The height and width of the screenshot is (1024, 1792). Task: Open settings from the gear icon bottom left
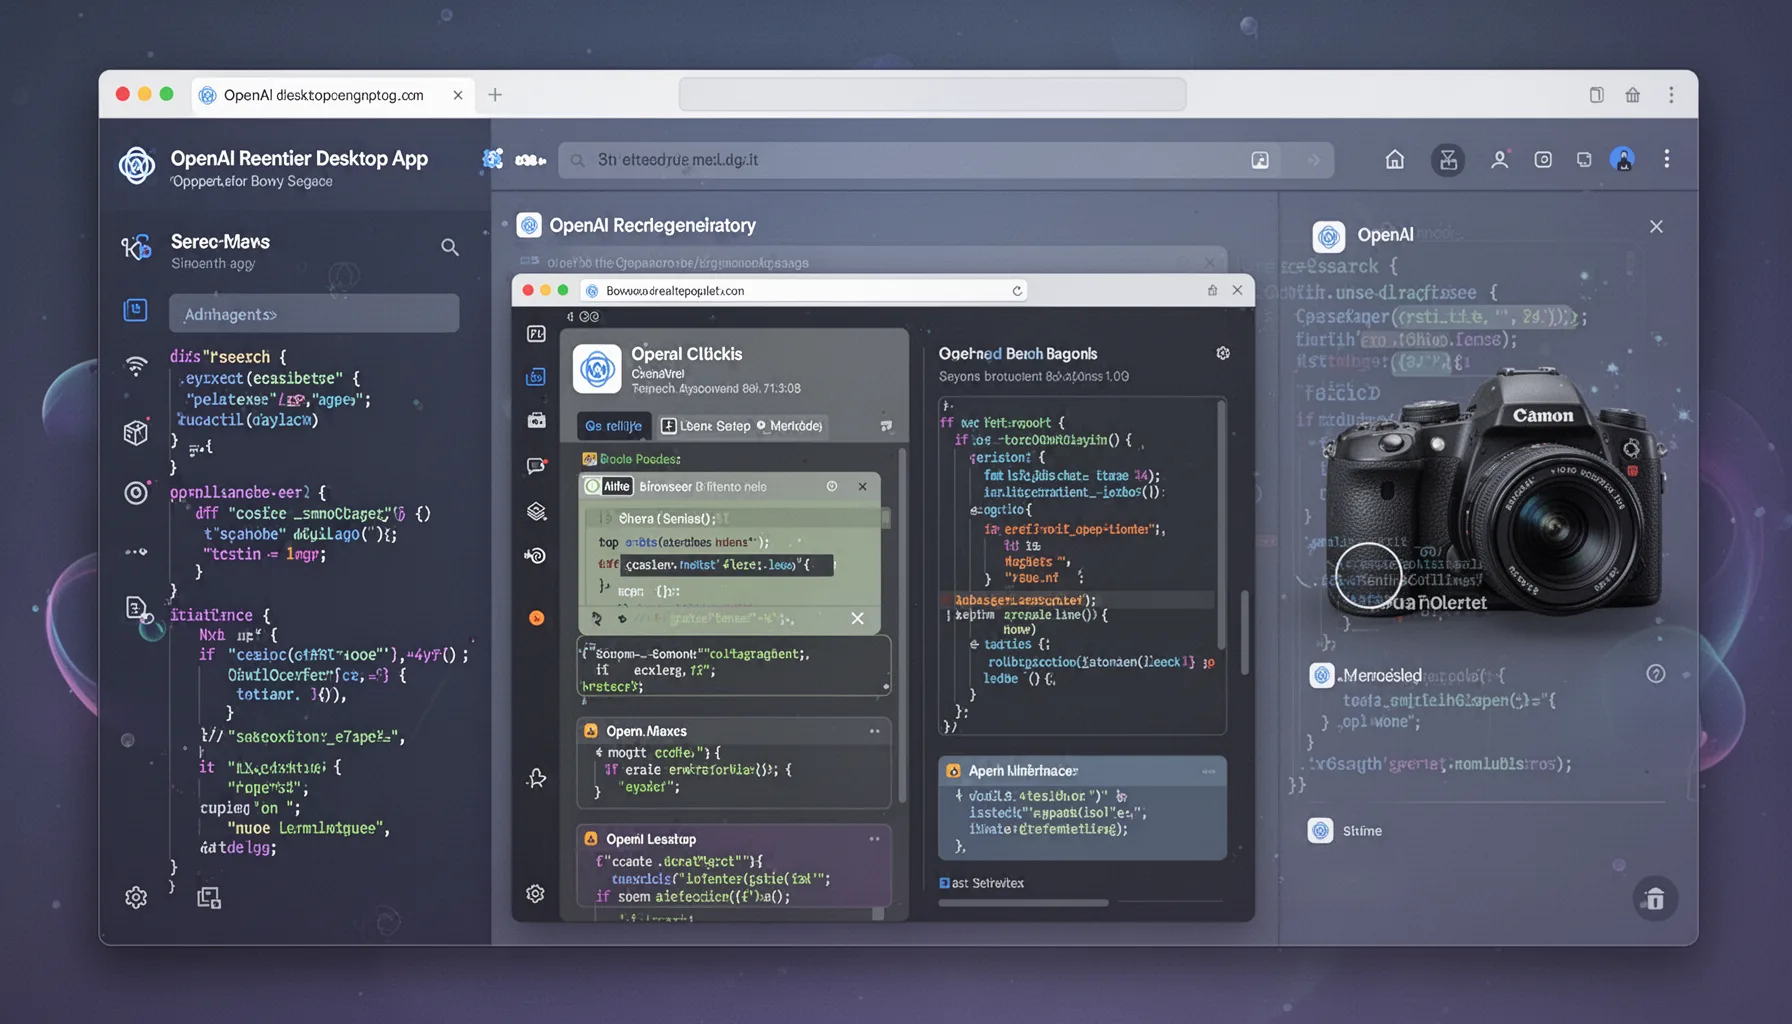pos(136,898)
